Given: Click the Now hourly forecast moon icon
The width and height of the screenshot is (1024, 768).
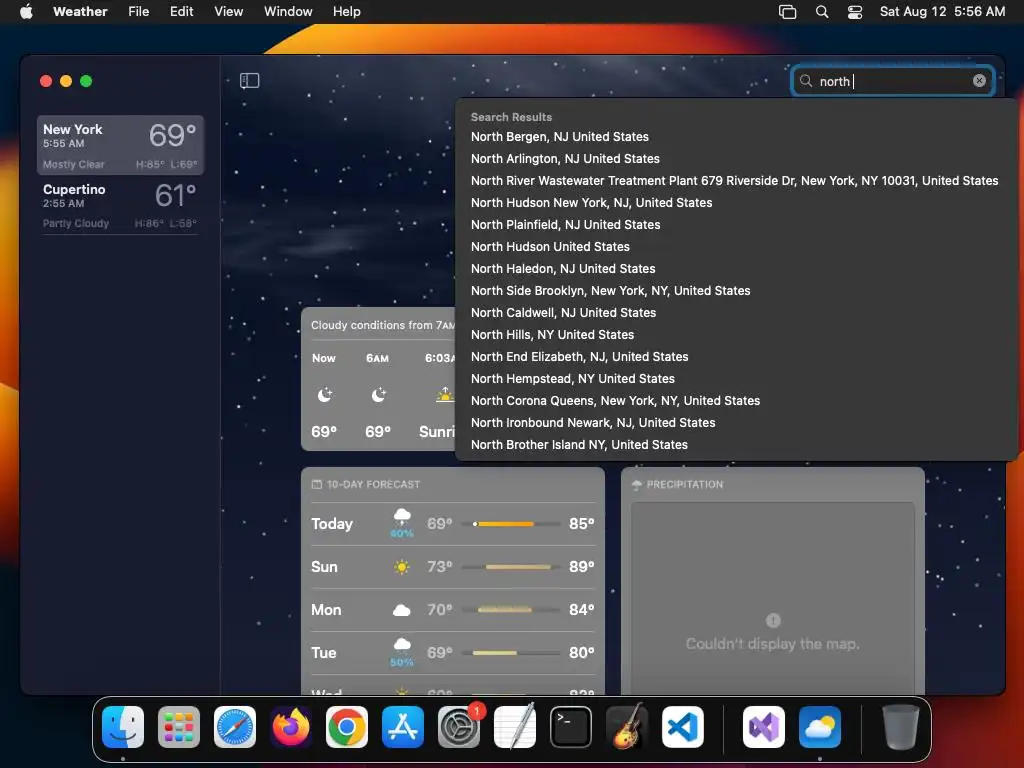Looking at the screenshot, I should tap(325, 394).
